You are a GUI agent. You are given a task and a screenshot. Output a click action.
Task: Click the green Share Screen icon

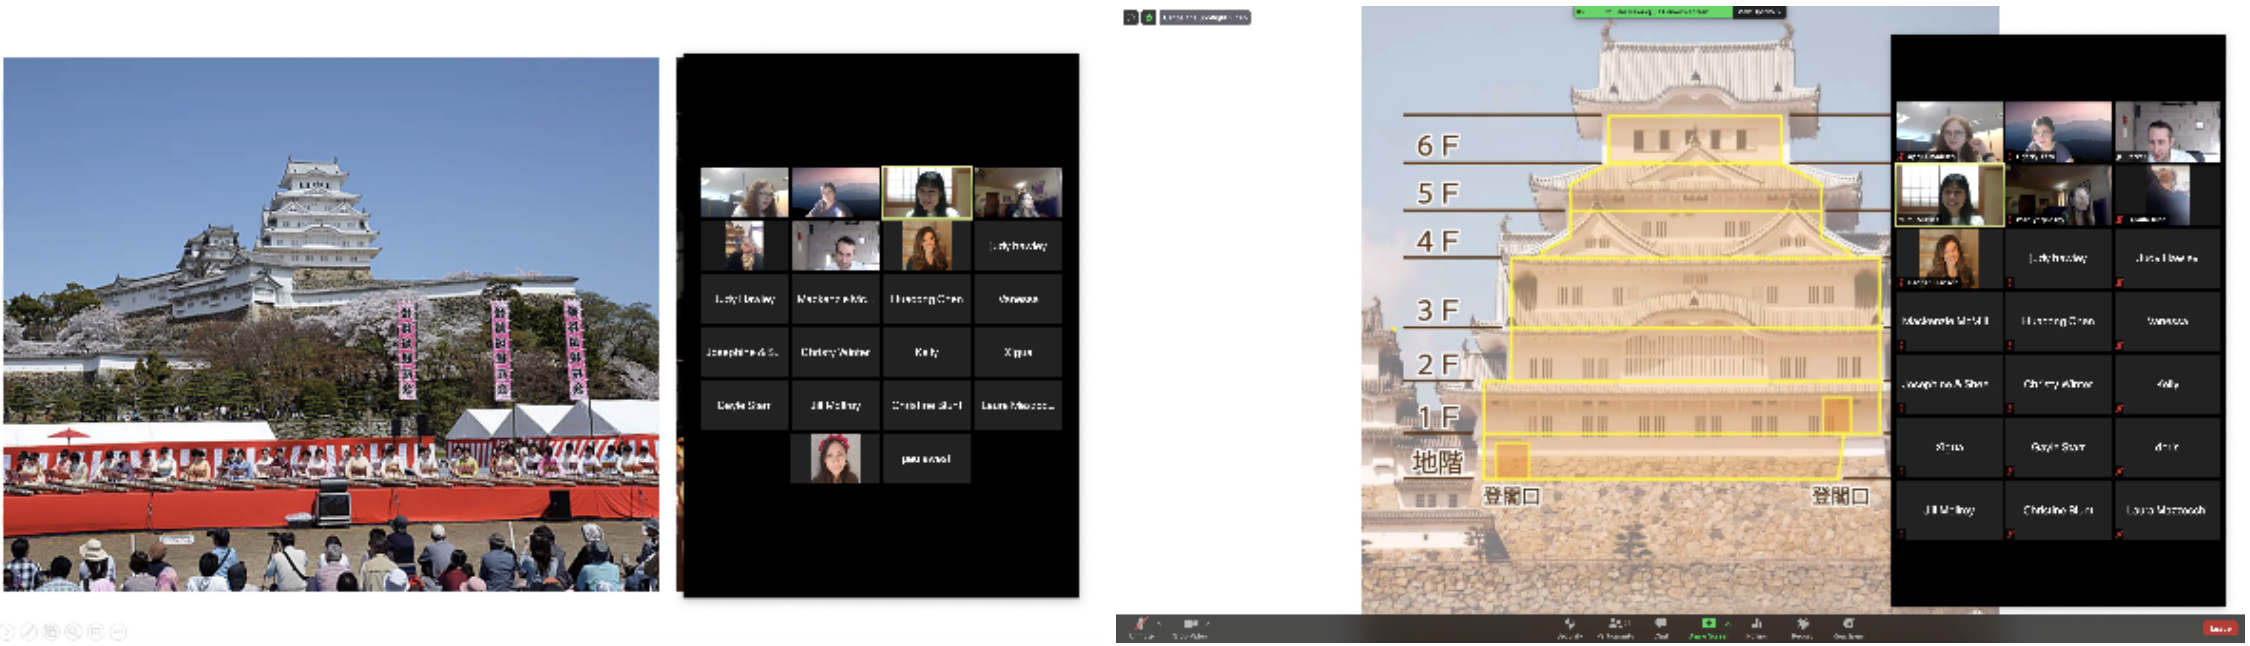point(1707,624)
